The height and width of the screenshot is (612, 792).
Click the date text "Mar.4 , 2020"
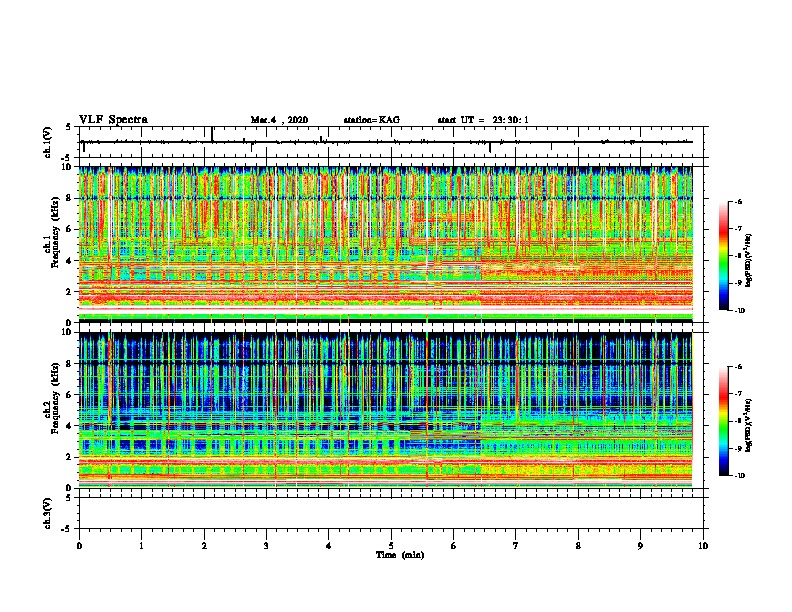(279, 120)
